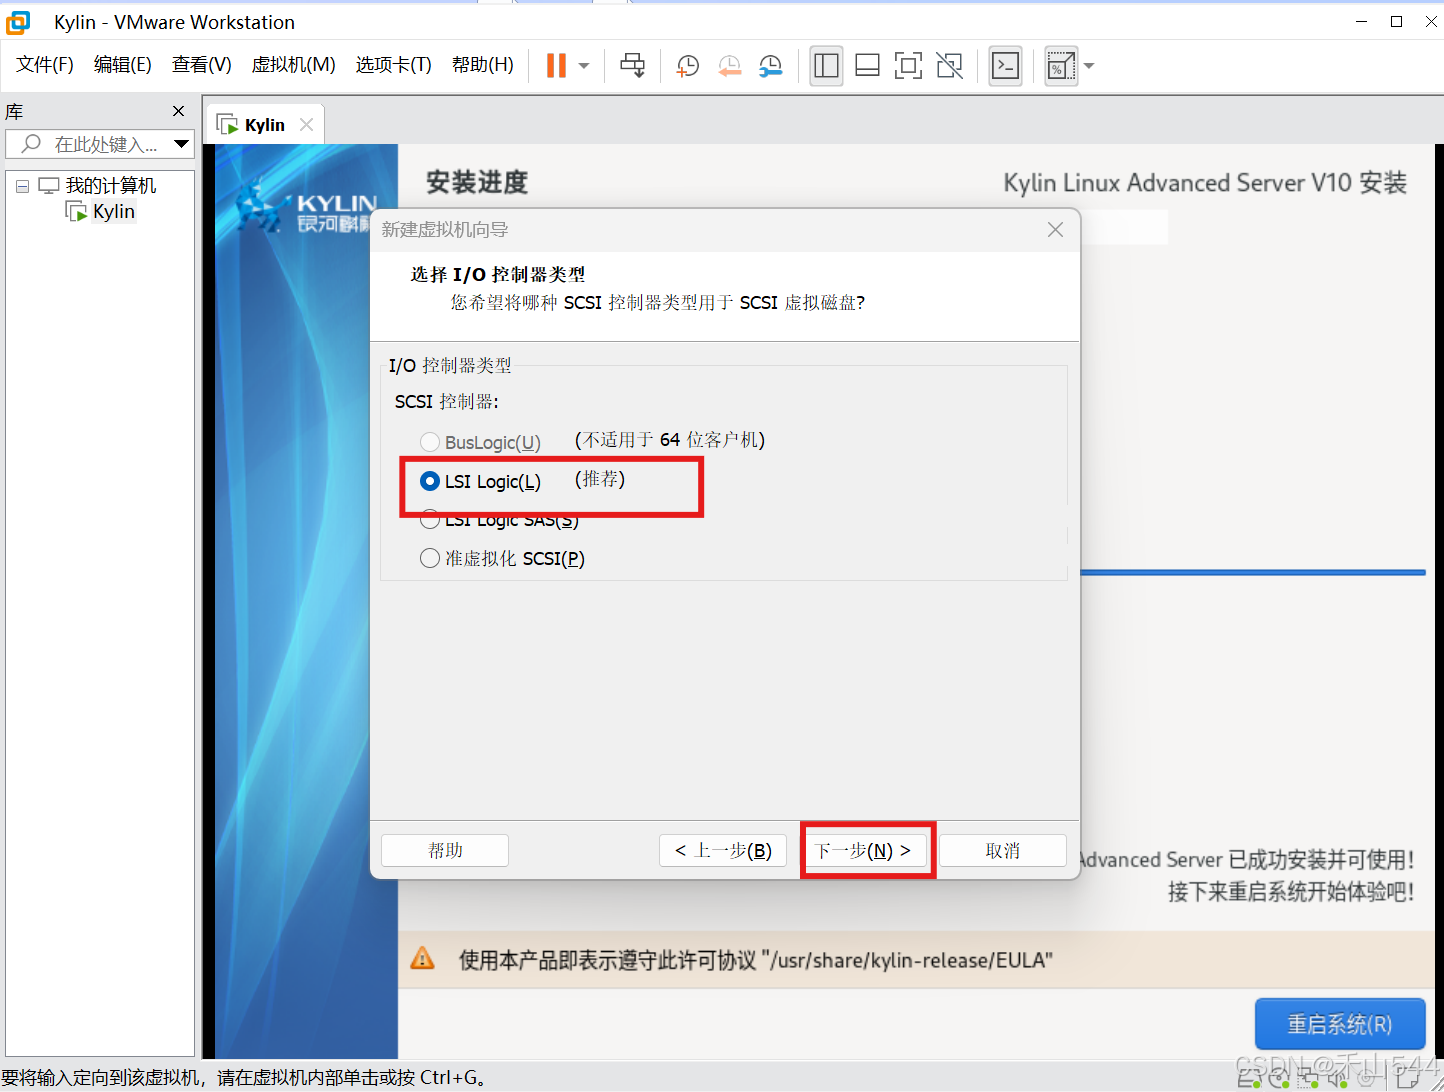Take a snapshot of the virtual machine
Image resolution: width=1444 pixels, height=1092 pixels.
coord(688,66)
